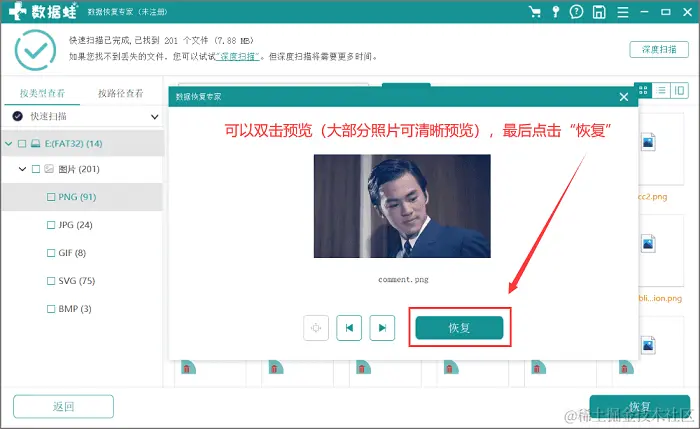Select the PNG (91) label
The image size is (700, 429).
click(77, 197)
